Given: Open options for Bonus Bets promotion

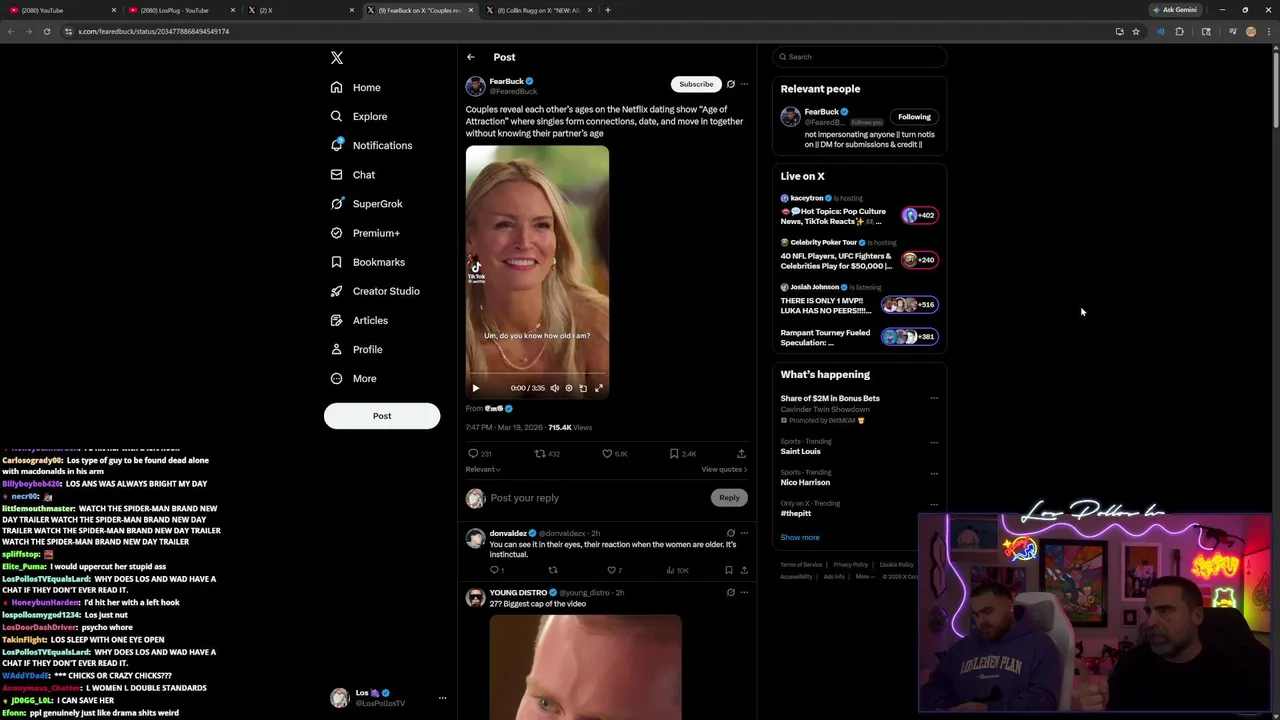Looking at the screenshot, I should click(x=934, y=398).
